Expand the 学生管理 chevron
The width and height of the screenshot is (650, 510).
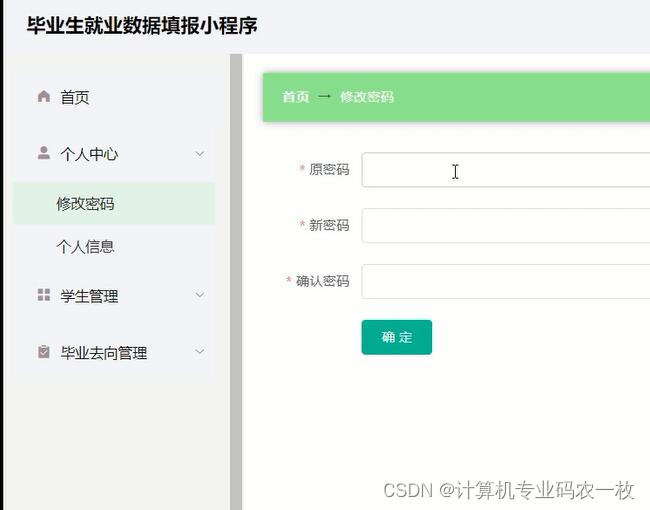click(200, 295)
